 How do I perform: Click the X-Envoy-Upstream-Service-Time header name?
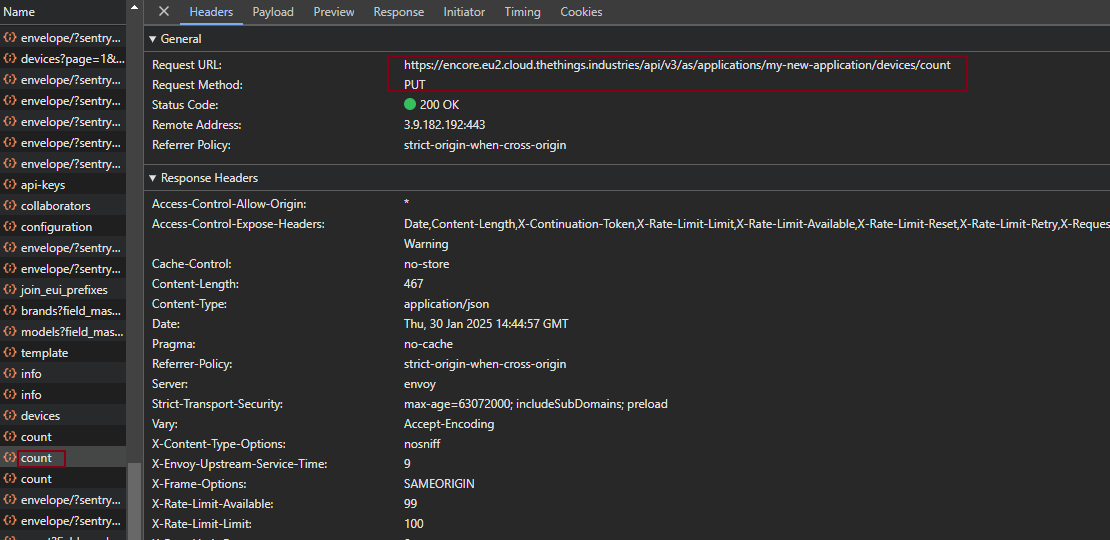coord(239,464)
